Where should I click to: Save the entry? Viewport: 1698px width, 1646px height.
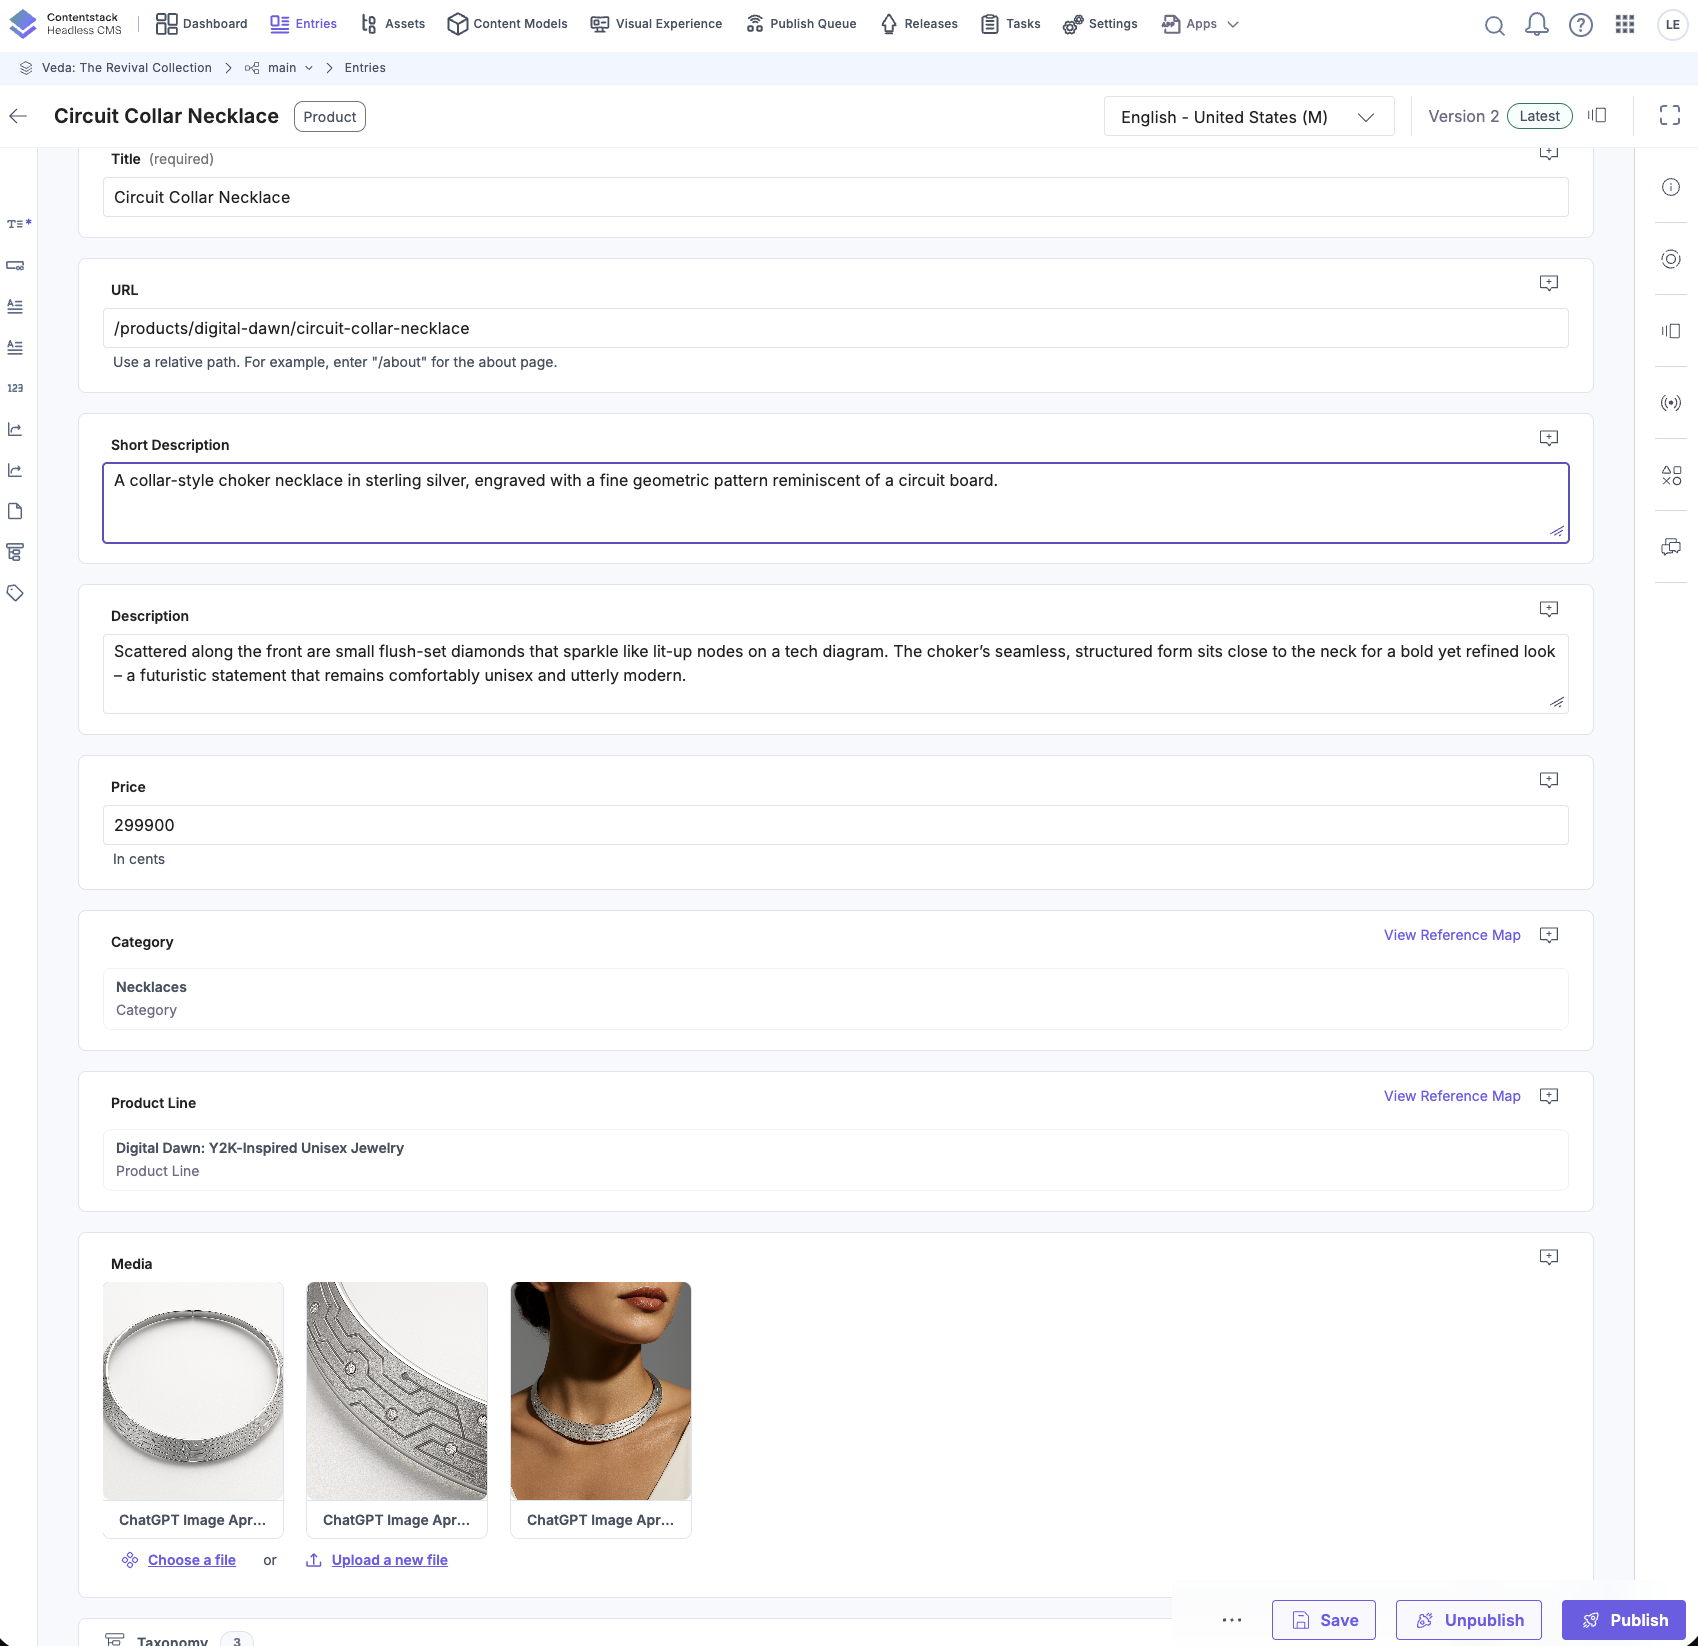pyautogui.click(x=1324, y=1620)
